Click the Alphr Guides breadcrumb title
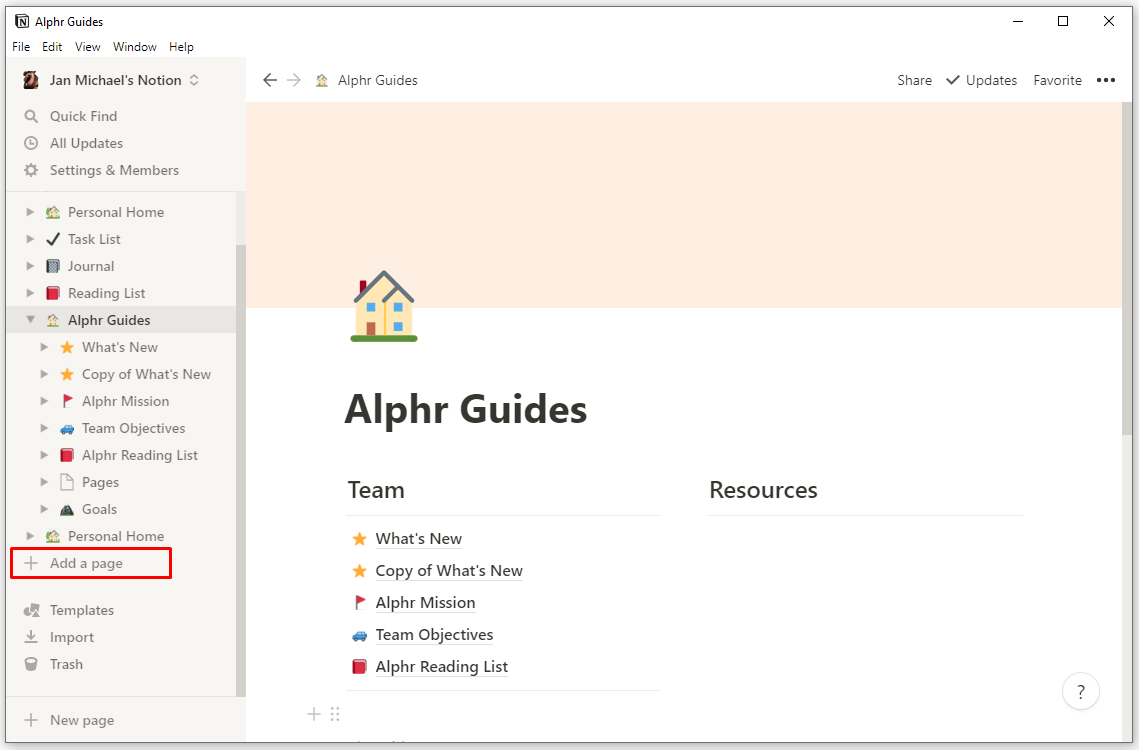The height and width of the screenshot is (750, 1139). coord(378,80)
